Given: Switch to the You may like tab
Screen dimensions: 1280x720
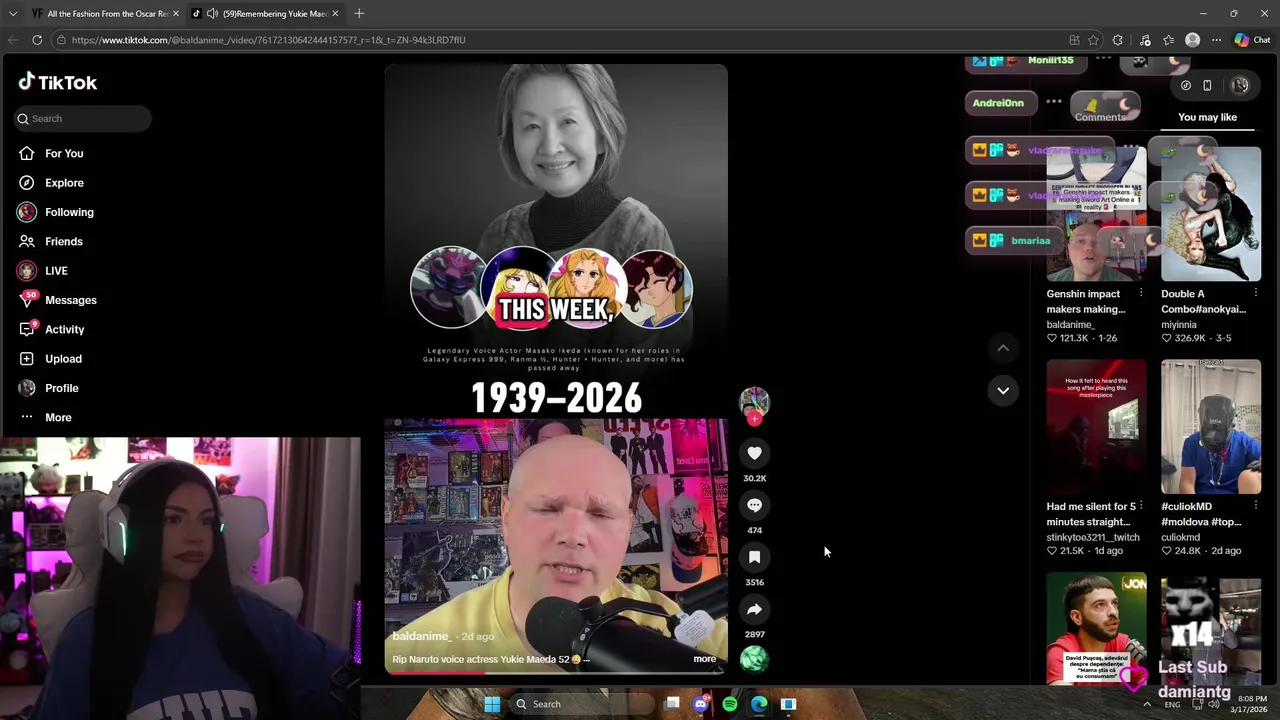Looking at the screenshot, I should [1207, 117].
